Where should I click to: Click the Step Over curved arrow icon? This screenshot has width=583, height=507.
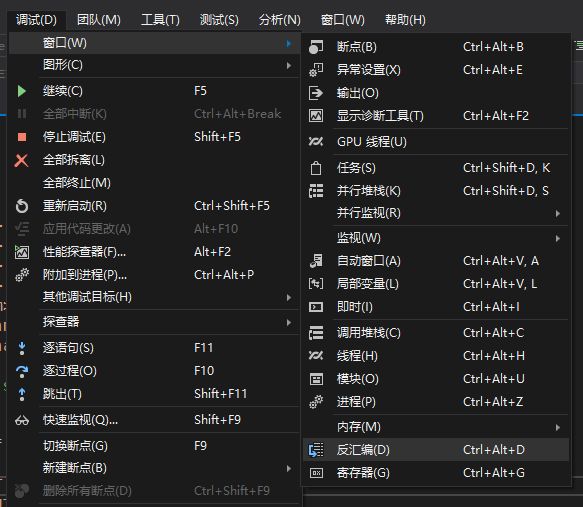pos(22,371)
